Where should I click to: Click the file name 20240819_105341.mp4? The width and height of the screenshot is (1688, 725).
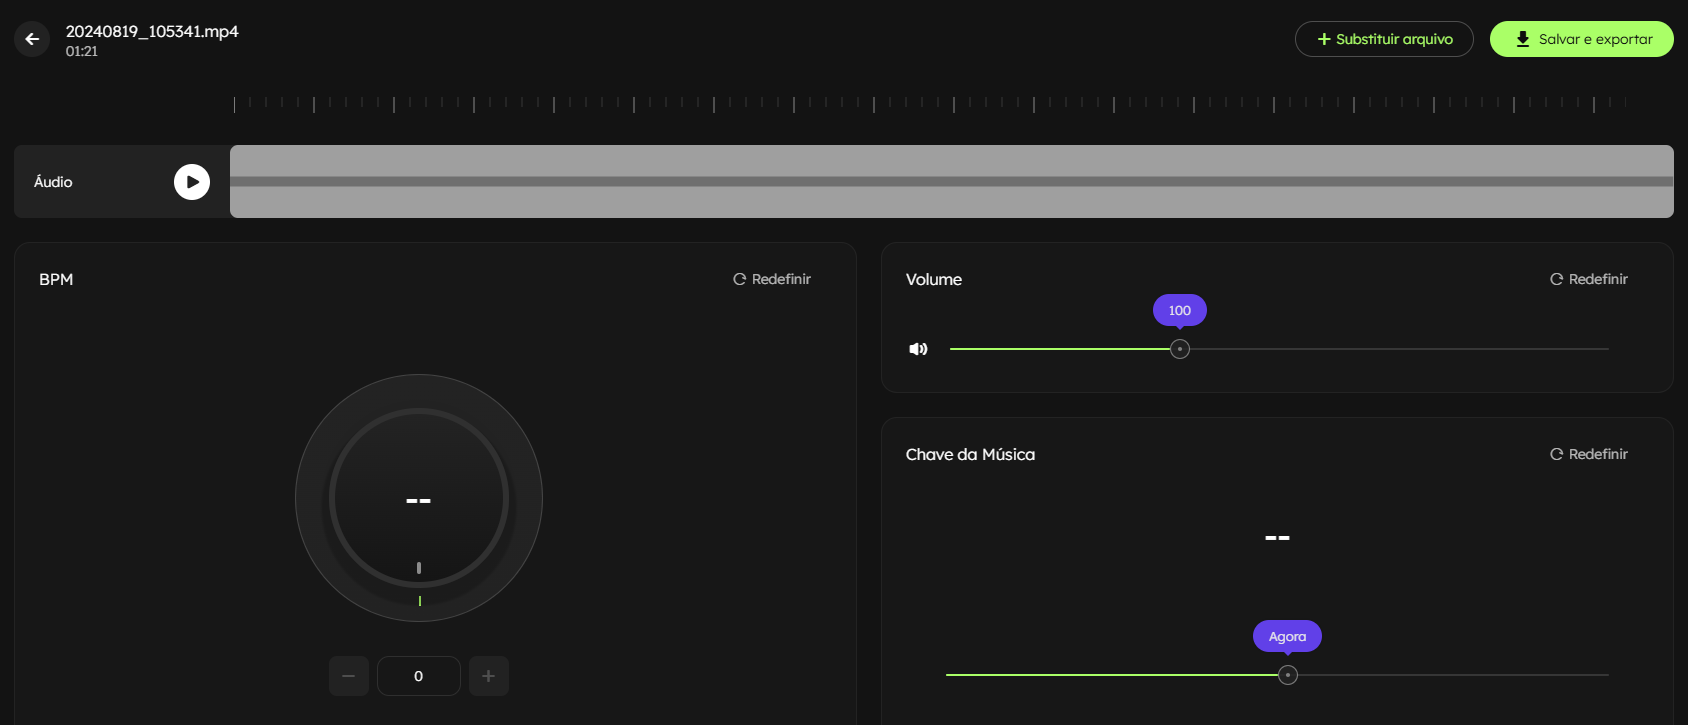pyautogui.click(x=152, y=31)
